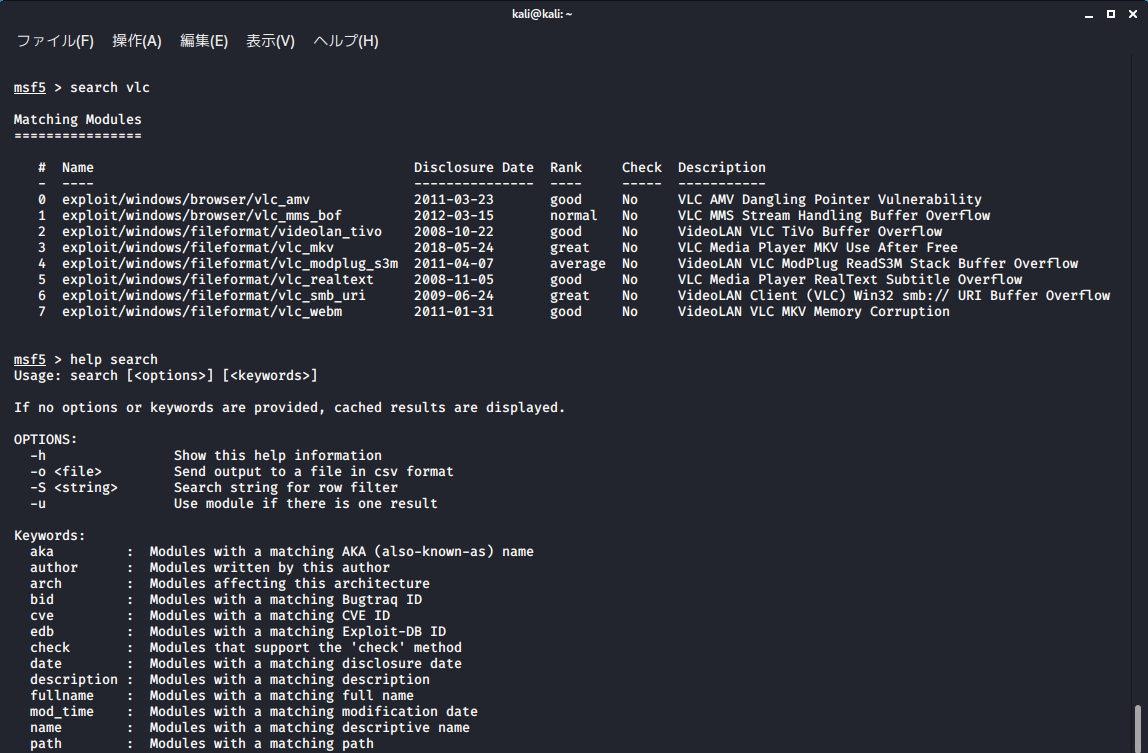
Task: Click the 'description' keyword label
Action: click(73, 680)
